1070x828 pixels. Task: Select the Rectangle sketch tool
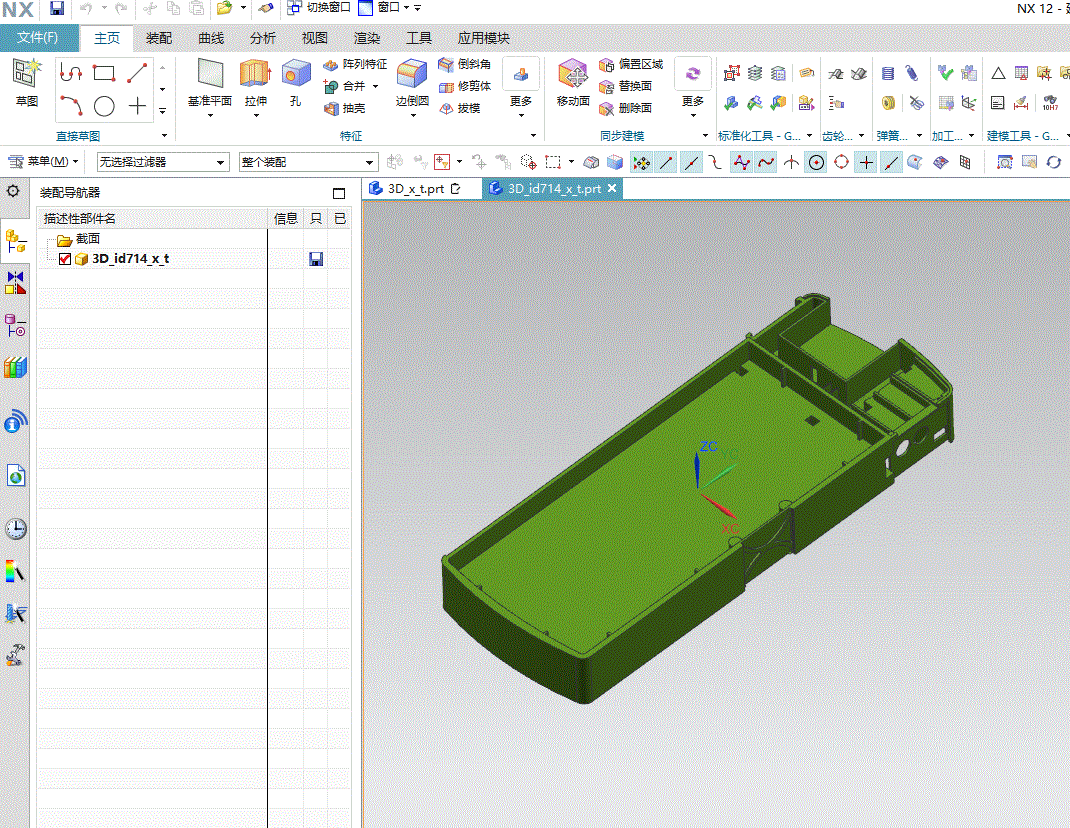point(104,72)
